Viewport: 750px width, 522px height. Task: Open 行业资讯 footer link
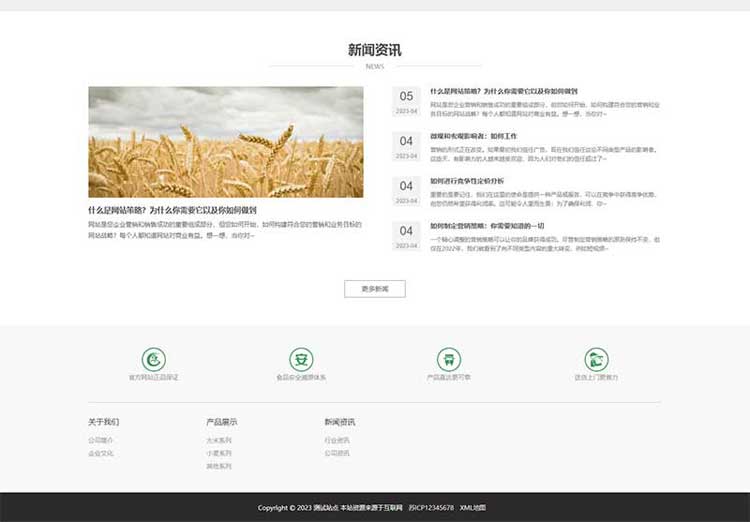pos(337,440)
